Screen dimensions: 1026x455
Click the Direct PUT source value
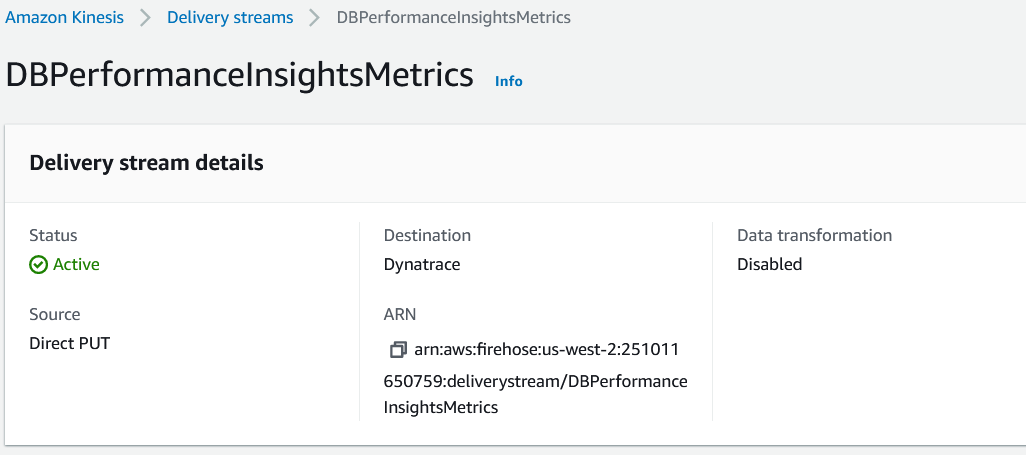click(71, 343)
